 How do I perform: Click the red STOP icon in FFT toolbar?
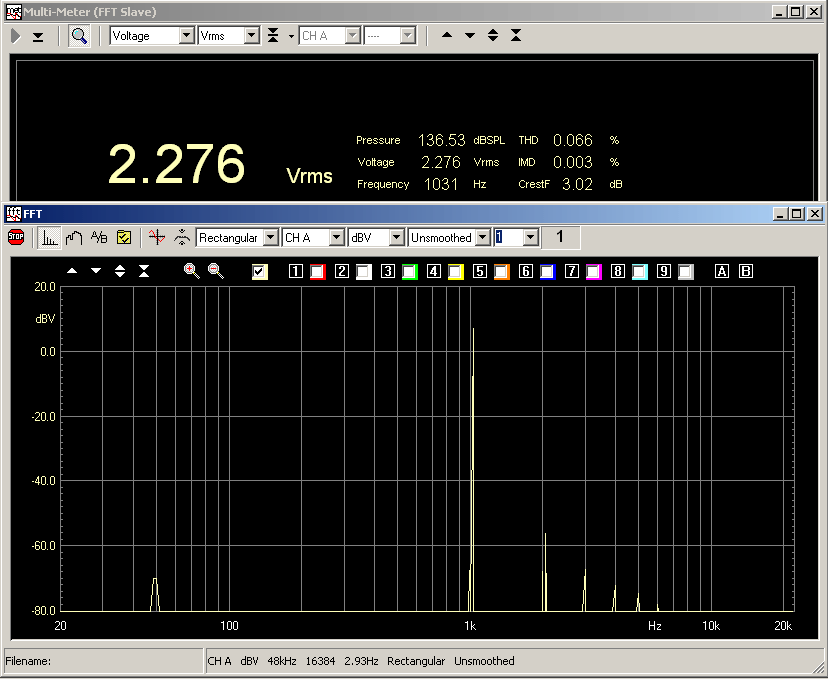16,238
